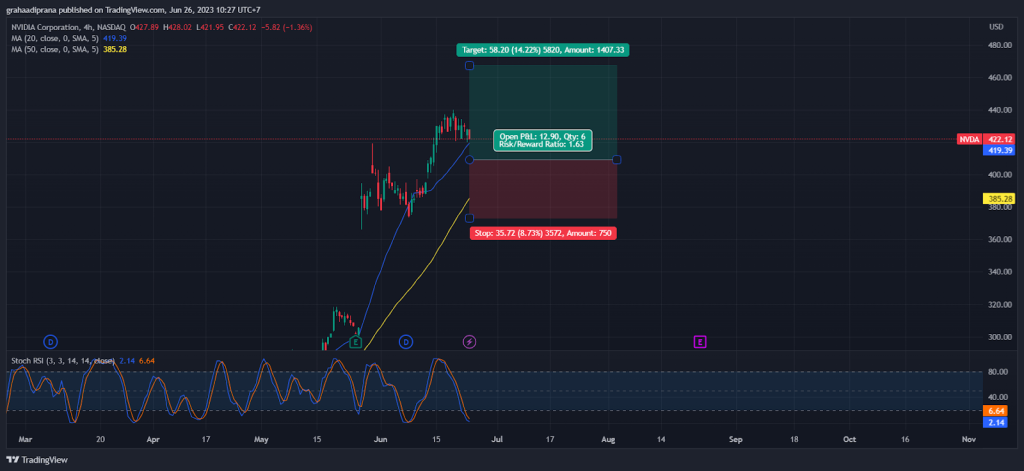Click the blue 419.39 MA price label

coord(1000,150)
